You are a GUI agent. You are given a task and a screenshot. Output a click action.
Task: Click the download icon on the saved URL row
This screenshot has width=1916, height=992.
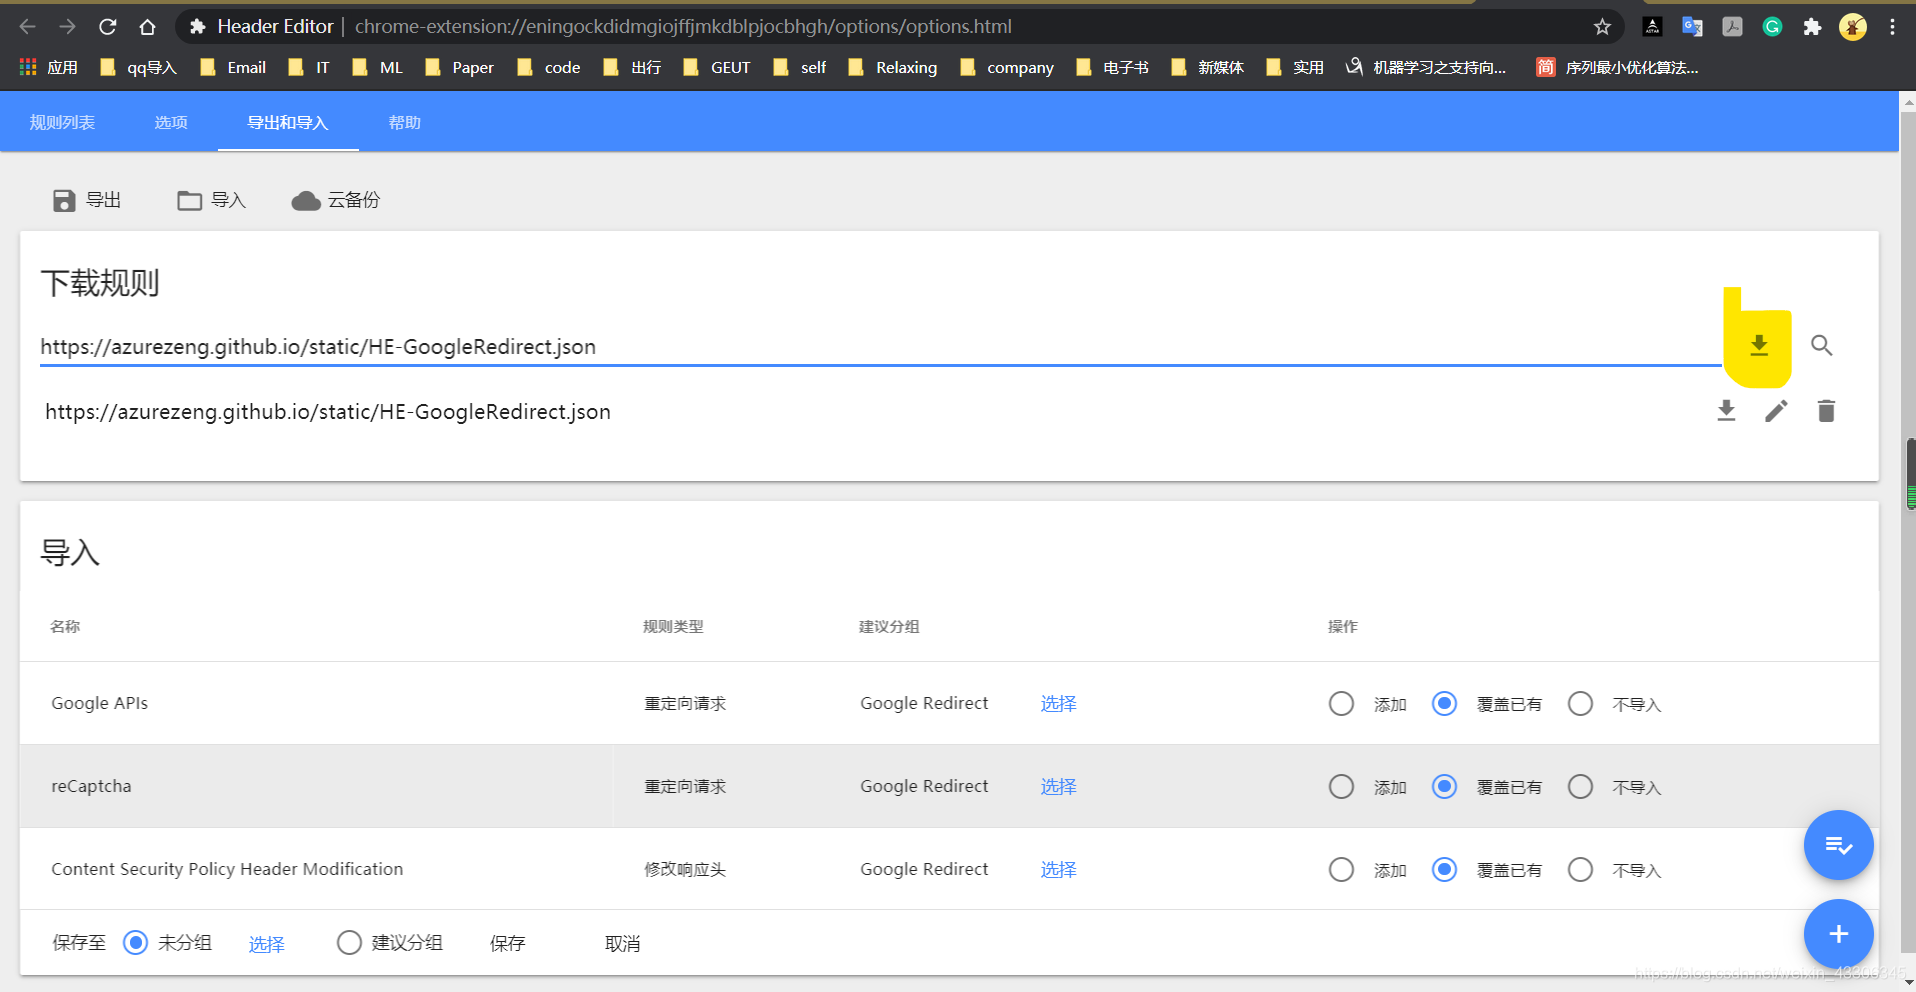click(x=1725, y=410)
